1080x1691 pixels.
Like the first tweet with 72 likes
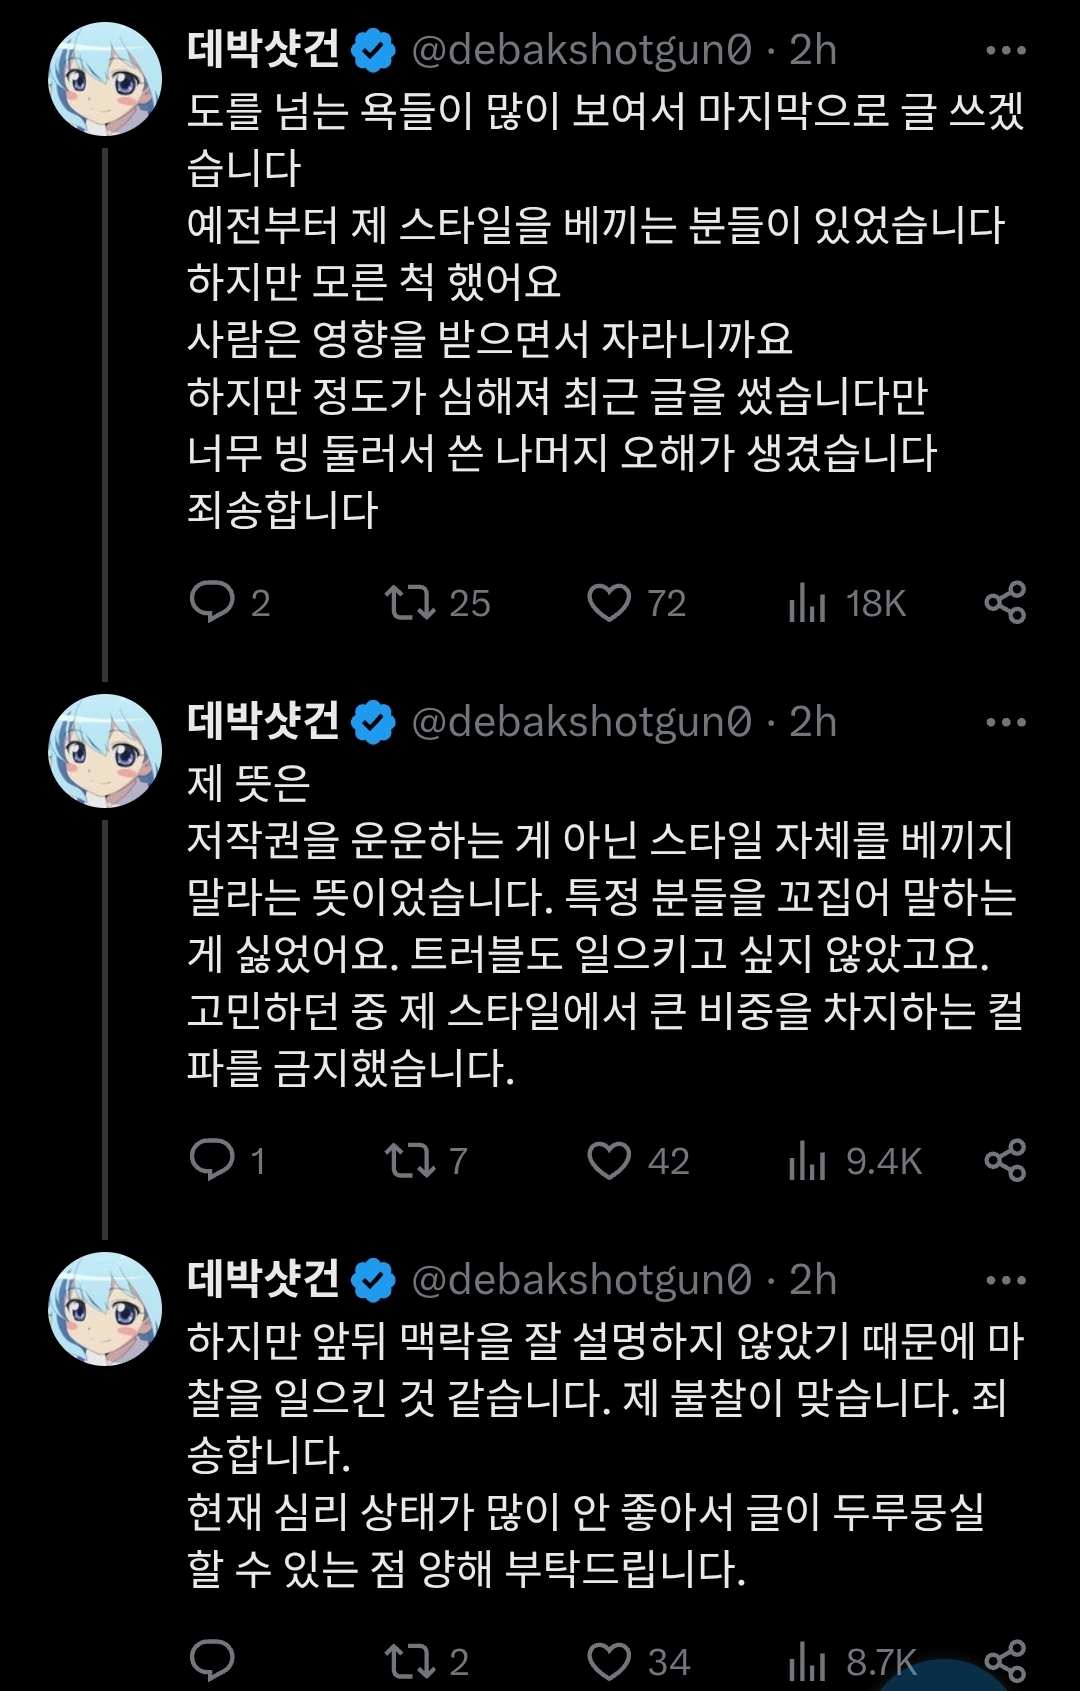pos(609,602)
